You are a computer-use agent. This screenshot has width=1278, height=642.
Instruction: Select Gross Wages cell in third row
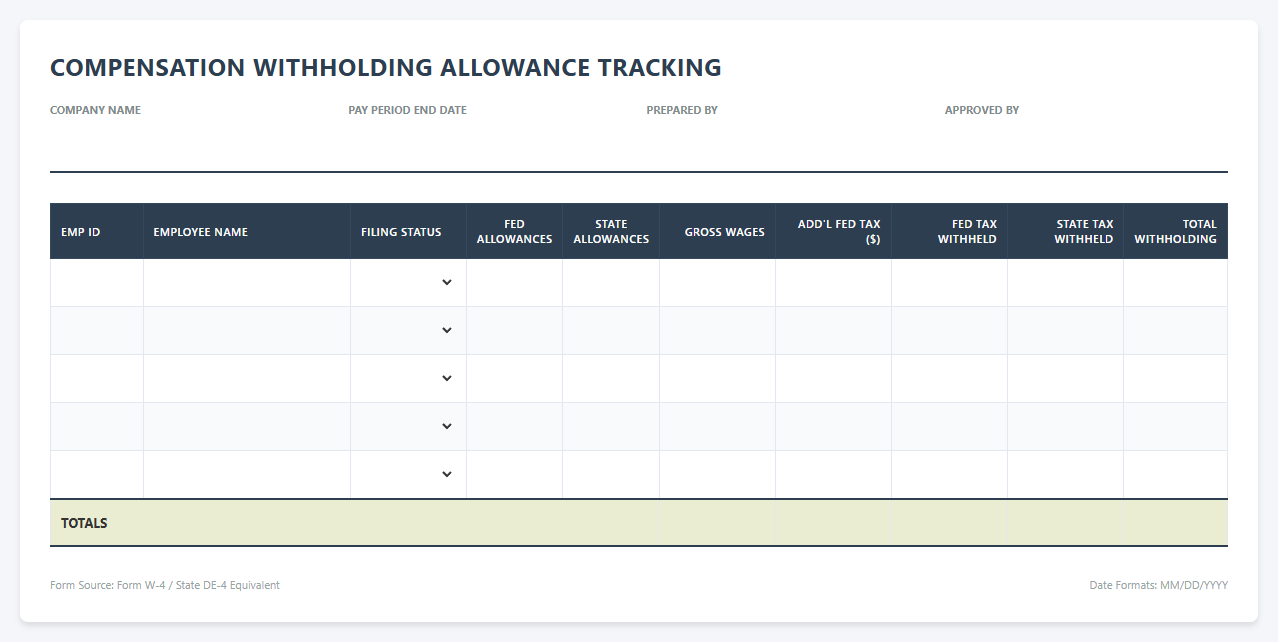tap(717, 379)
